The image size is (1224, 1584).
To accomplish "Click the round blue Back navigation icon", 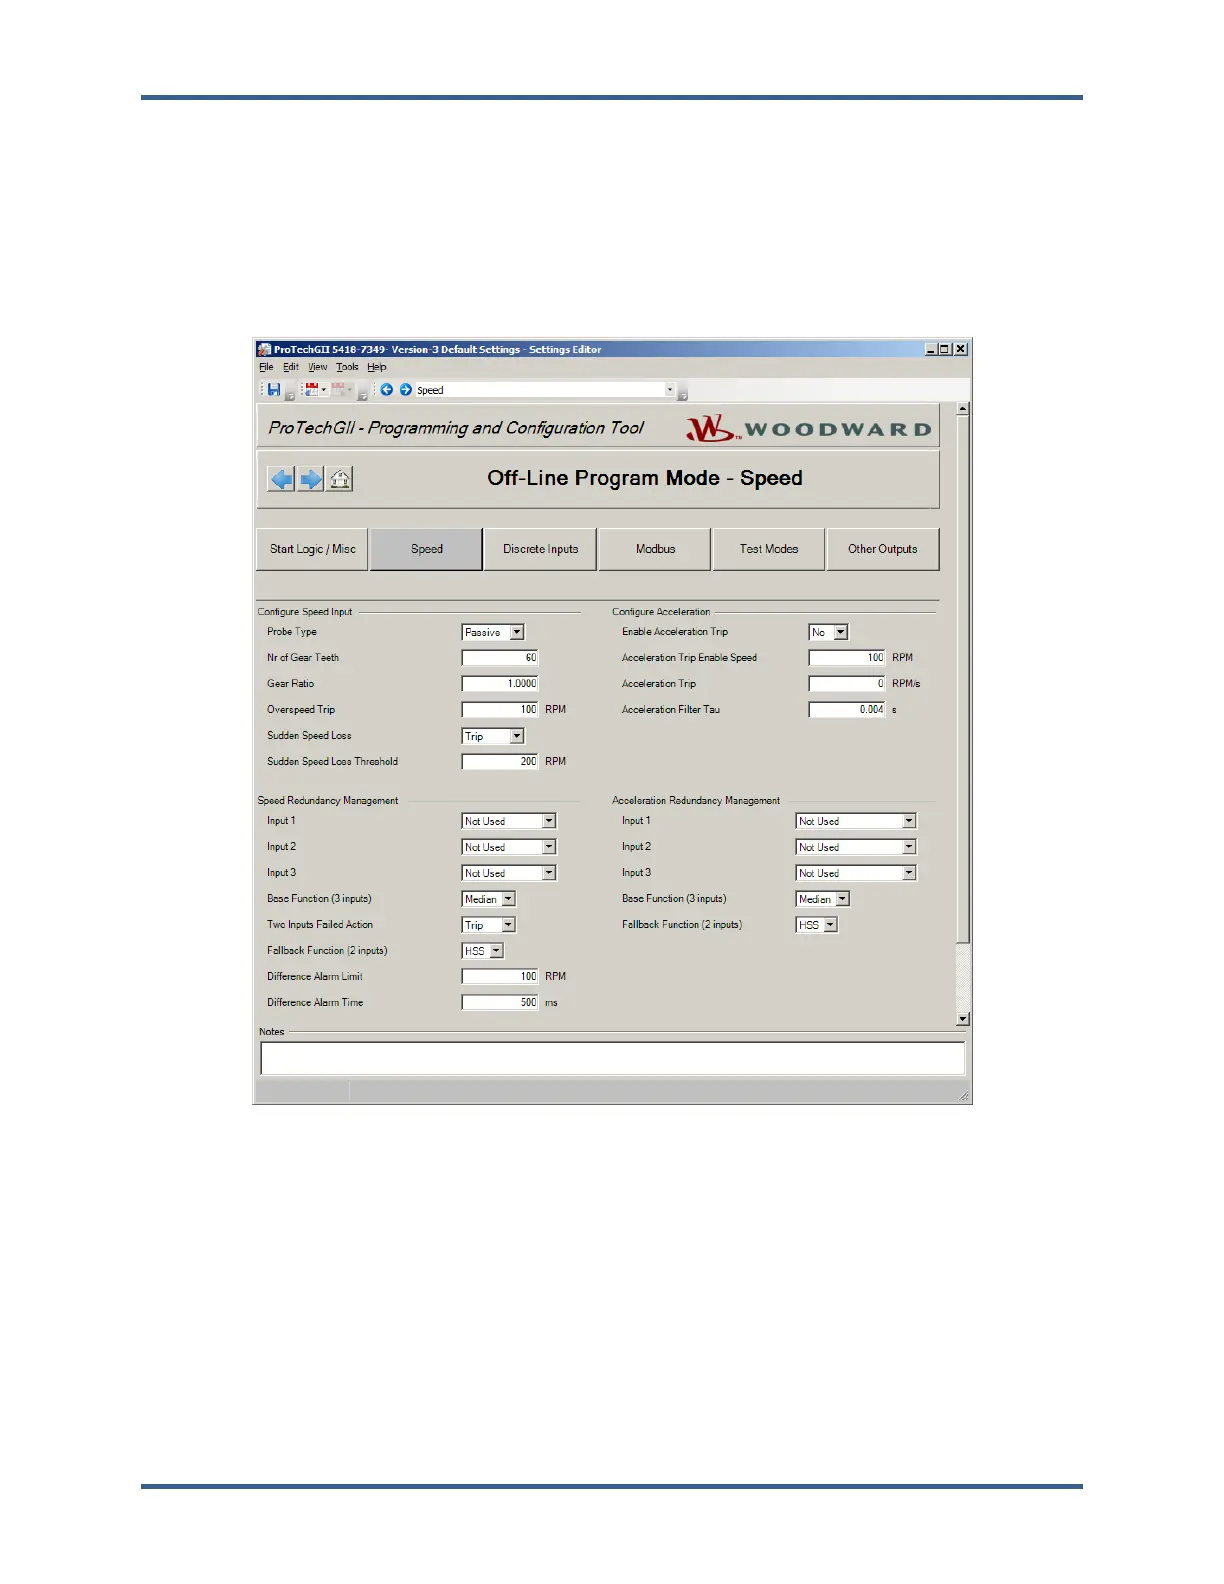I will 387,389.
